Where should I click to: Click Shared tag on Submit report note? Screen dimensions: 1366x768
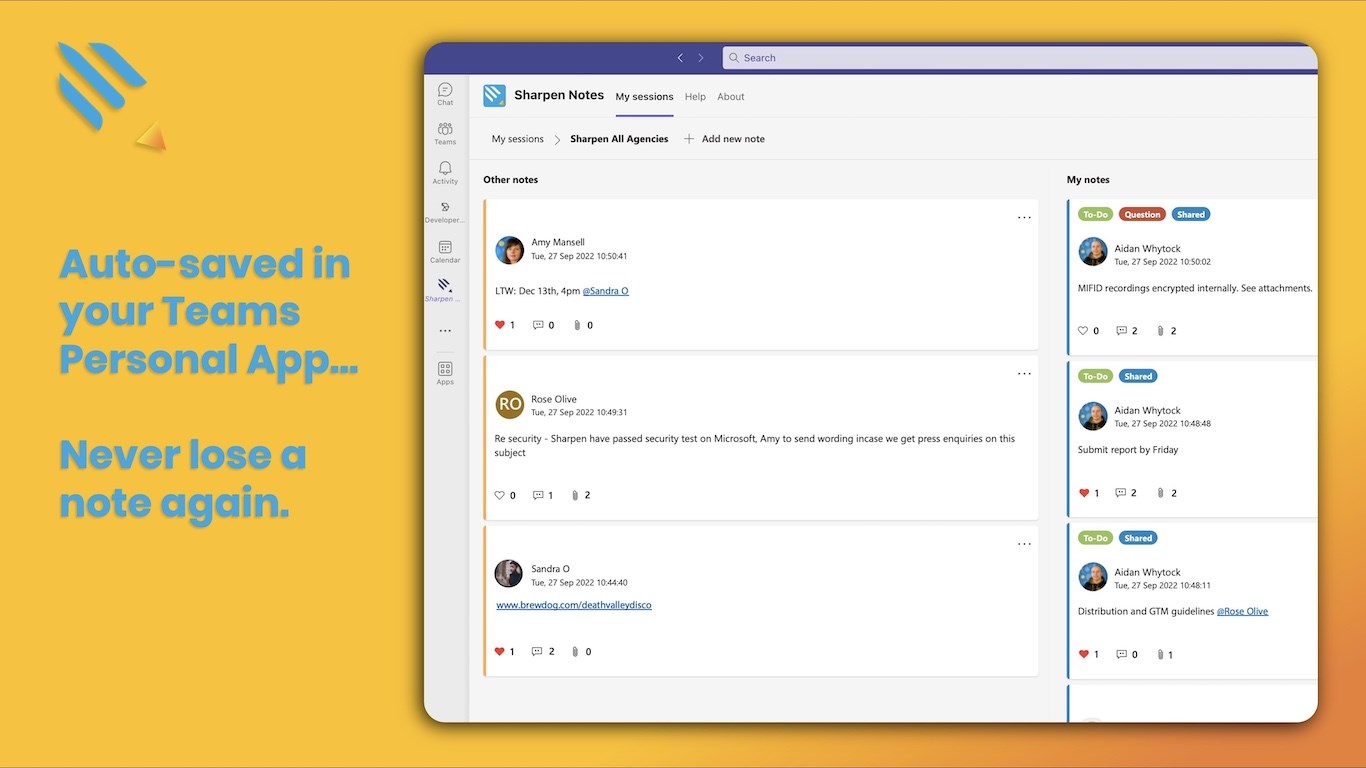pos(1138,376)
